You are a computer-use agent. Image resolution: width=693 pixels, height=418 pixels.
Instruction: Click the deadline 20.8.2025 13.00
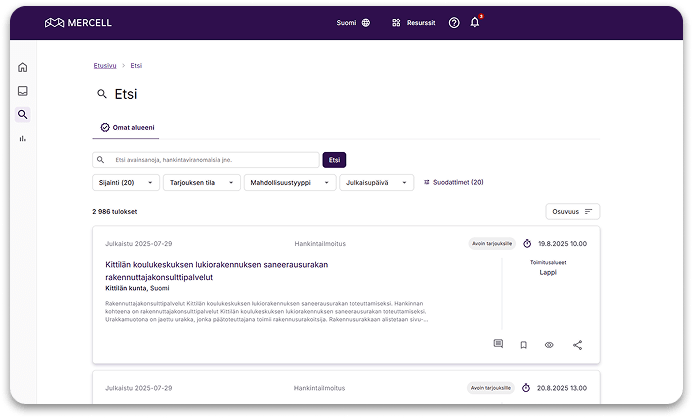pyautogui.click(x=562, y=388)
